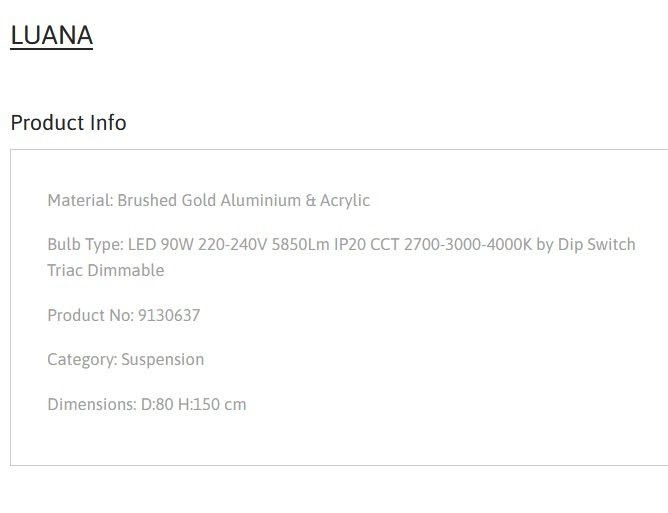Click the H:150 cm height value
Image resolution: width=668 pixels, height=513 pixels.
click(212, 404)
